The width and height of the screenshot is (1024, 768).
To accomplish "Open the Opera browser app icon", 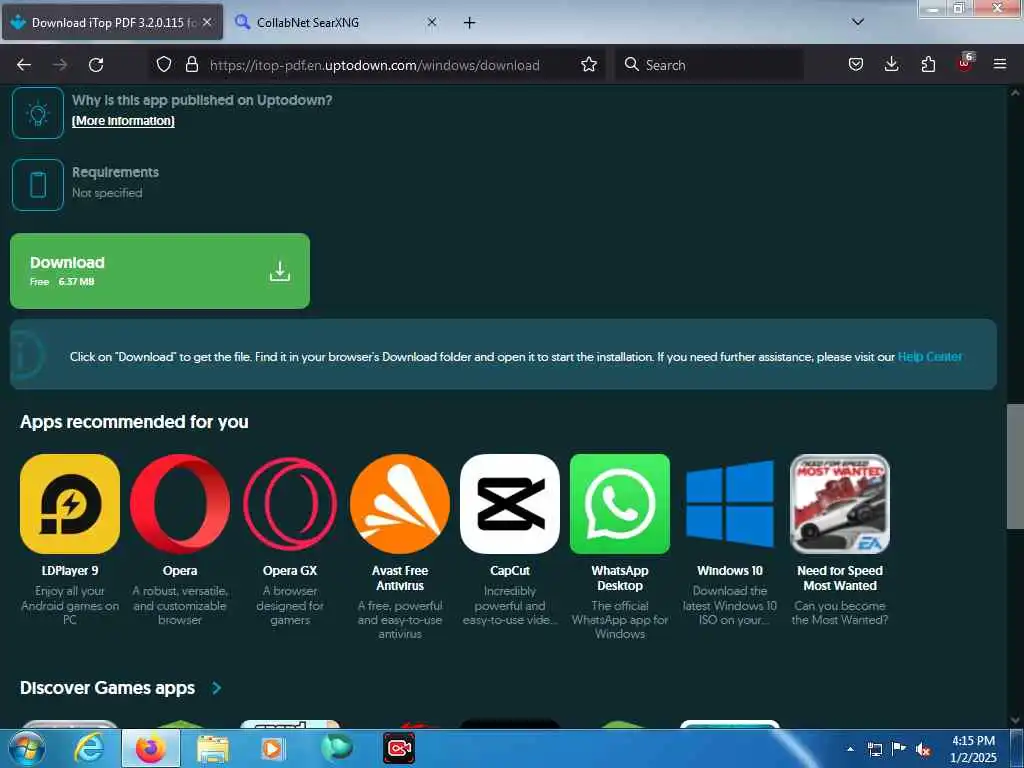I will tap(180, 504).
